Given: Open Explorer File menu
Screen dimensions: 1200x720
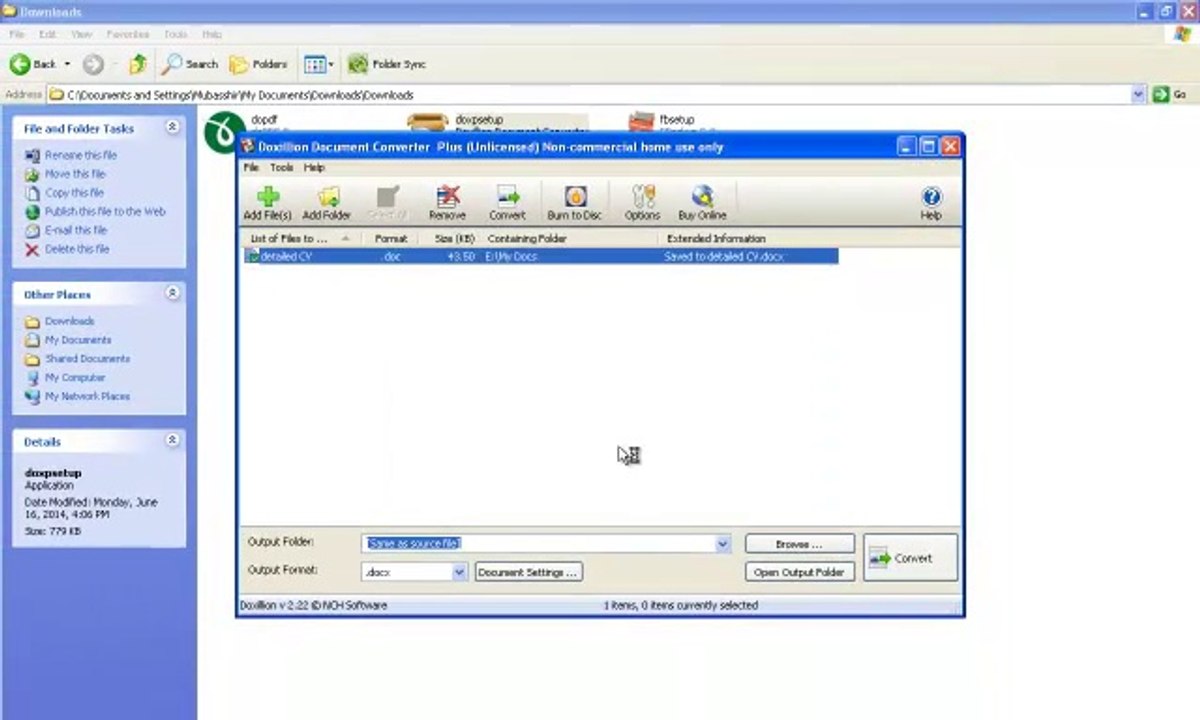Looking at the screenshot, I should coord(17,34).
